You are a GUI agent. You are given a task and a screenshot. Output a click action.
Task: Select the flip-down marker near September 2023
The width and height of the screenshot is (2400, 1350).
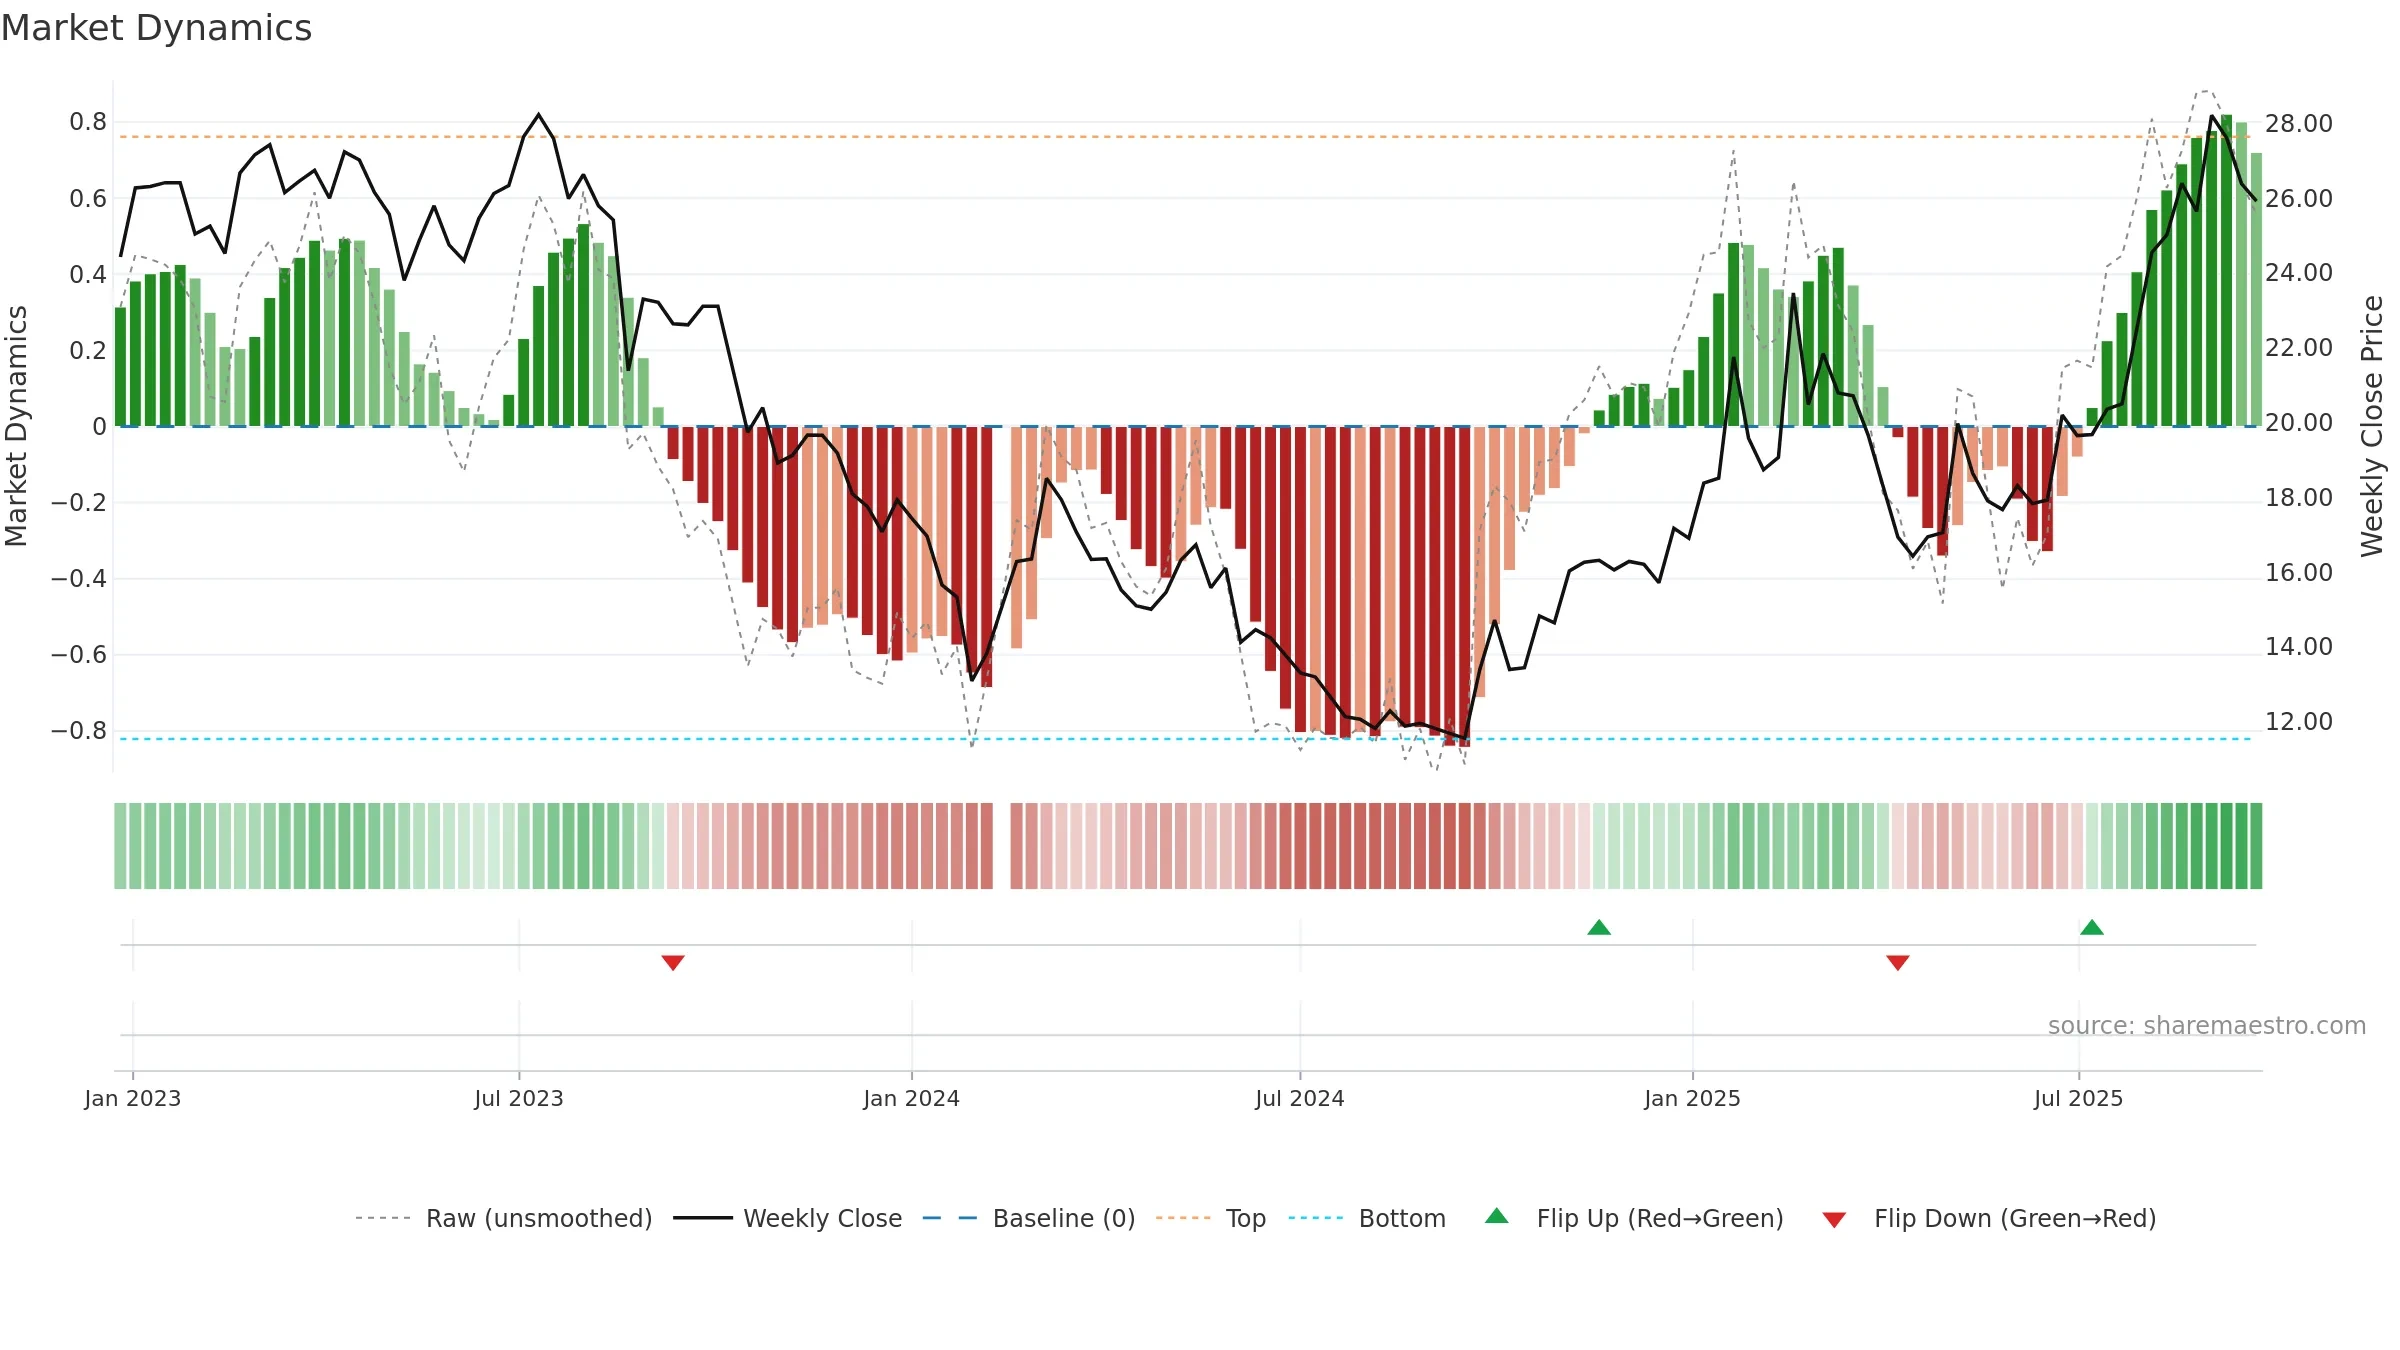click(673, 962)
